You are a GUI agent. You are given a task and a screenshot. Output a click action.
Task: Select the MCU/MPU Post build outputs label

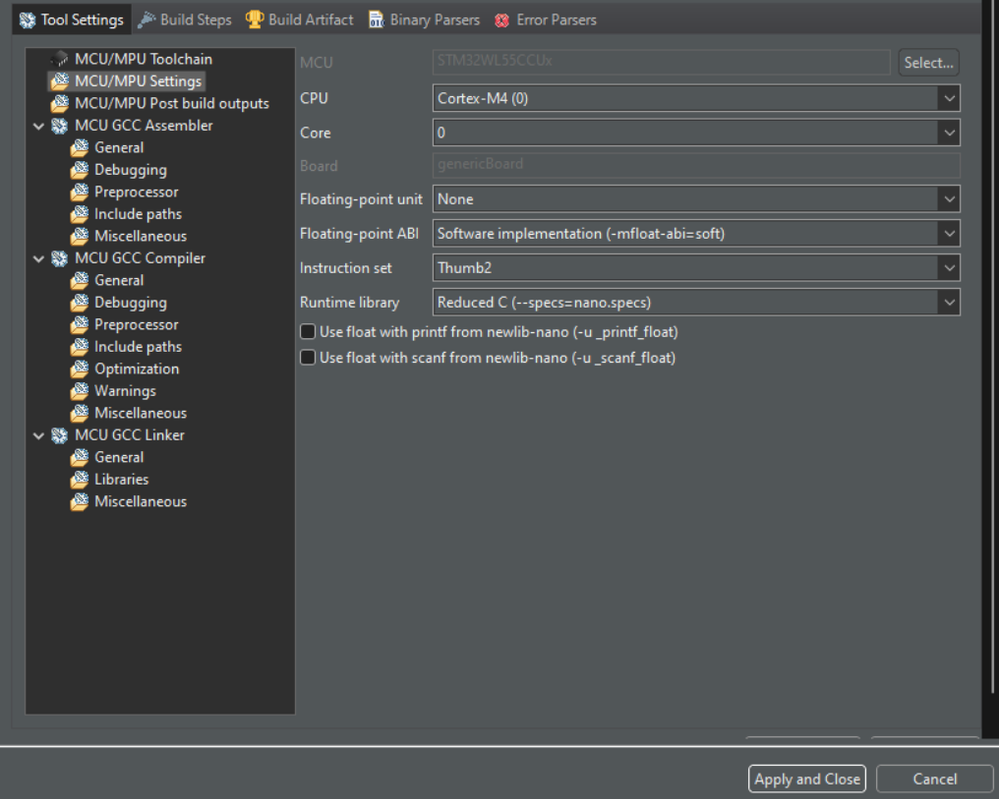(172, 103)
